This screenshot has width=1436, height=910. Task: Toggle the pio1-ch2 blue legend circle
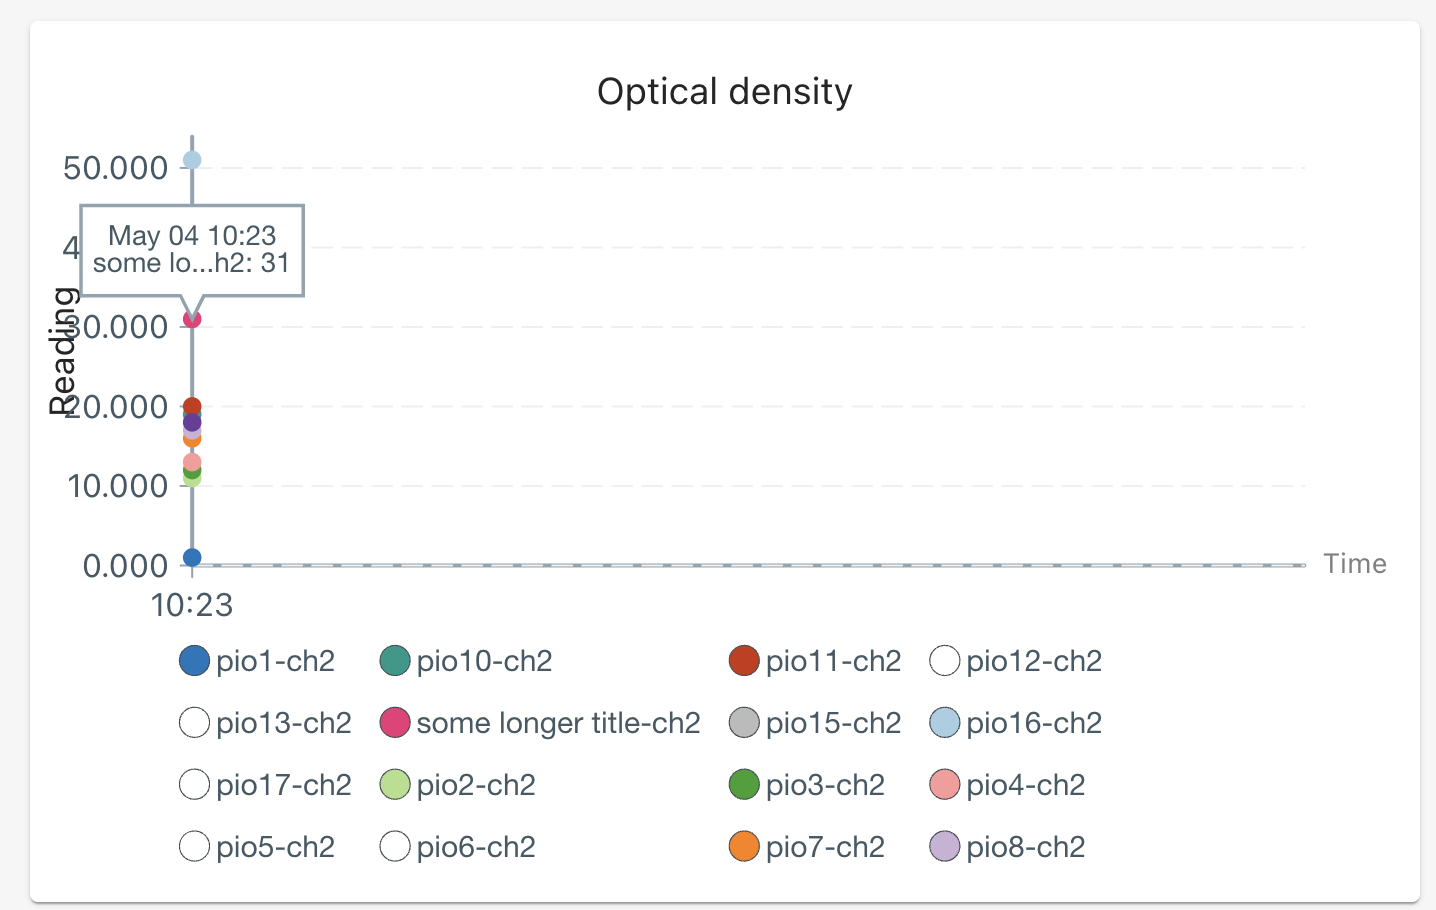coord(194,661)
